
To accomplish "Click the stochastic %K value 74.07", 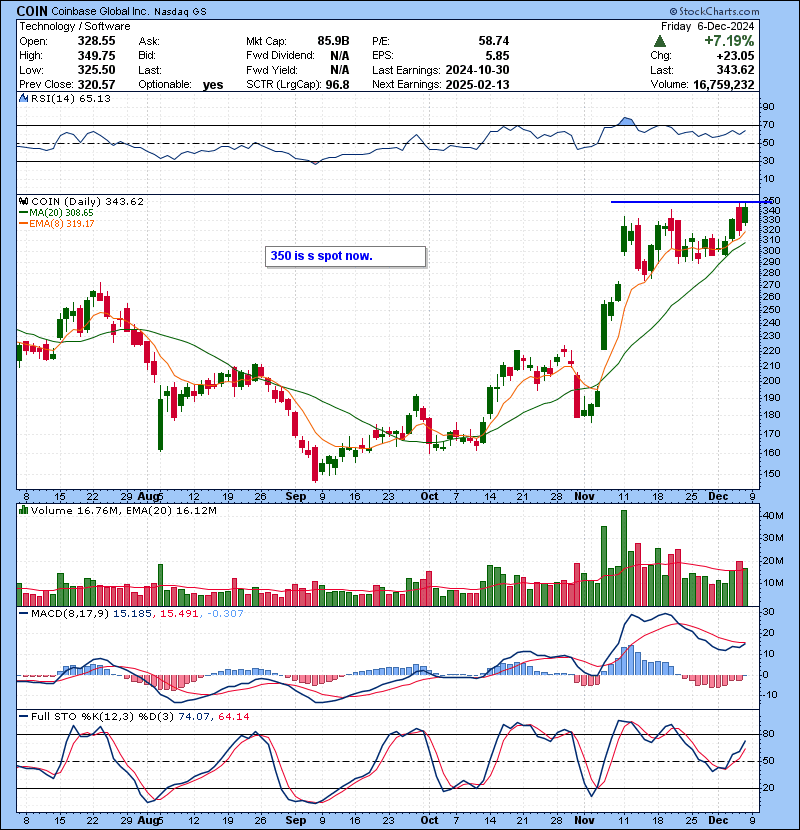I will point(194,716).
